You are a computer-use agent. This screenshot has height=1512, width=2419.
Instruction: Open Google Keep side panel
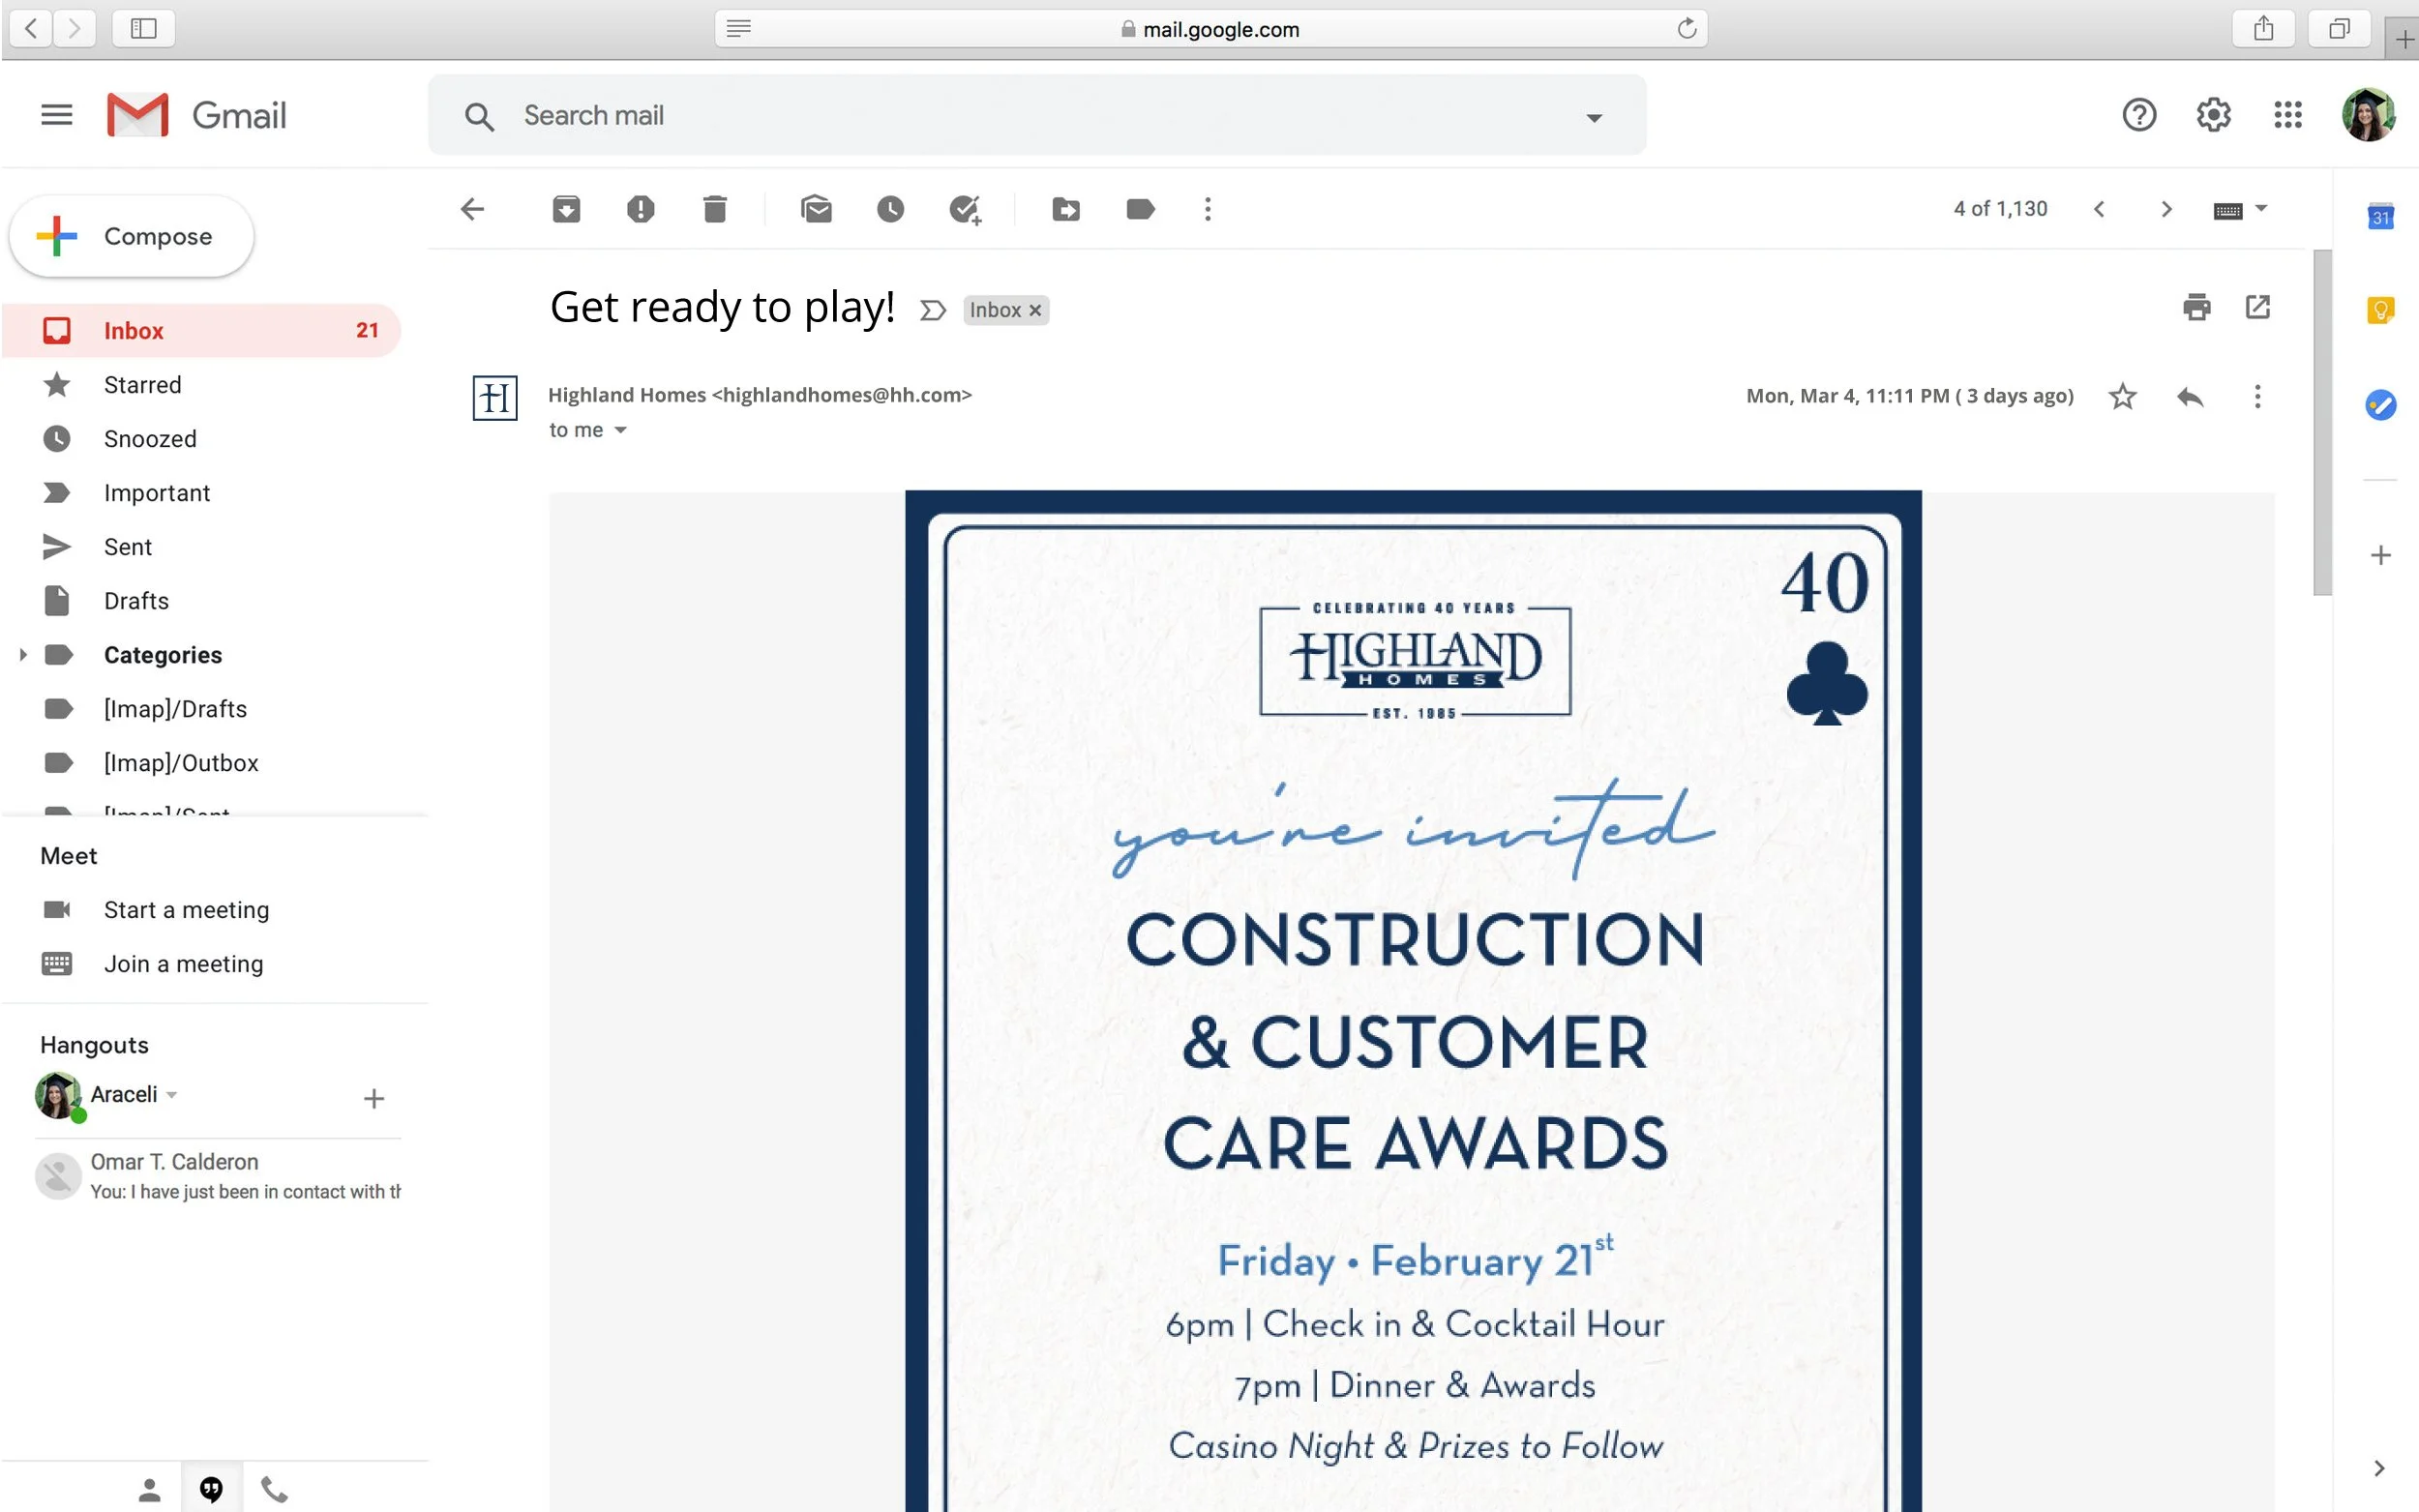2381,310
